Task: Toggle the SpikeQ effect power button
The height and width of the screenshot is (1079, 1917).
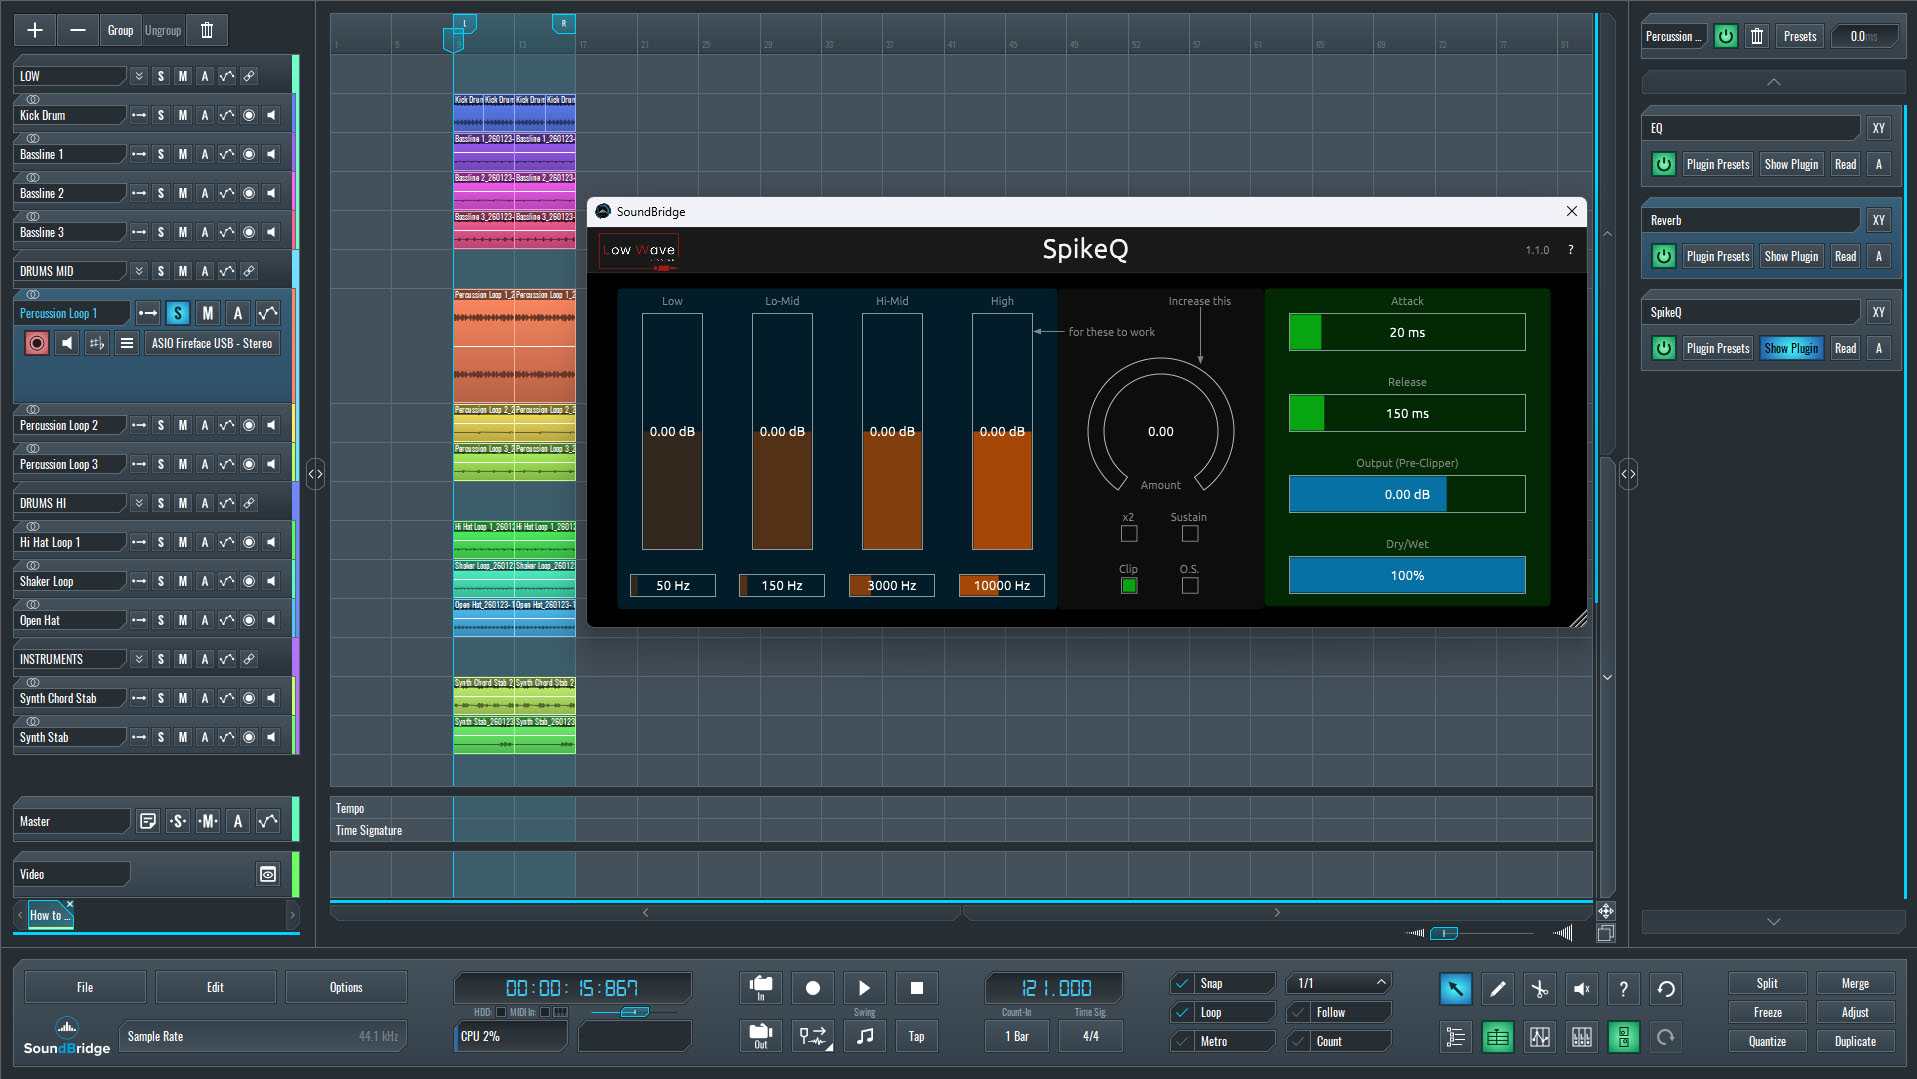Action: click(1663, 348)
